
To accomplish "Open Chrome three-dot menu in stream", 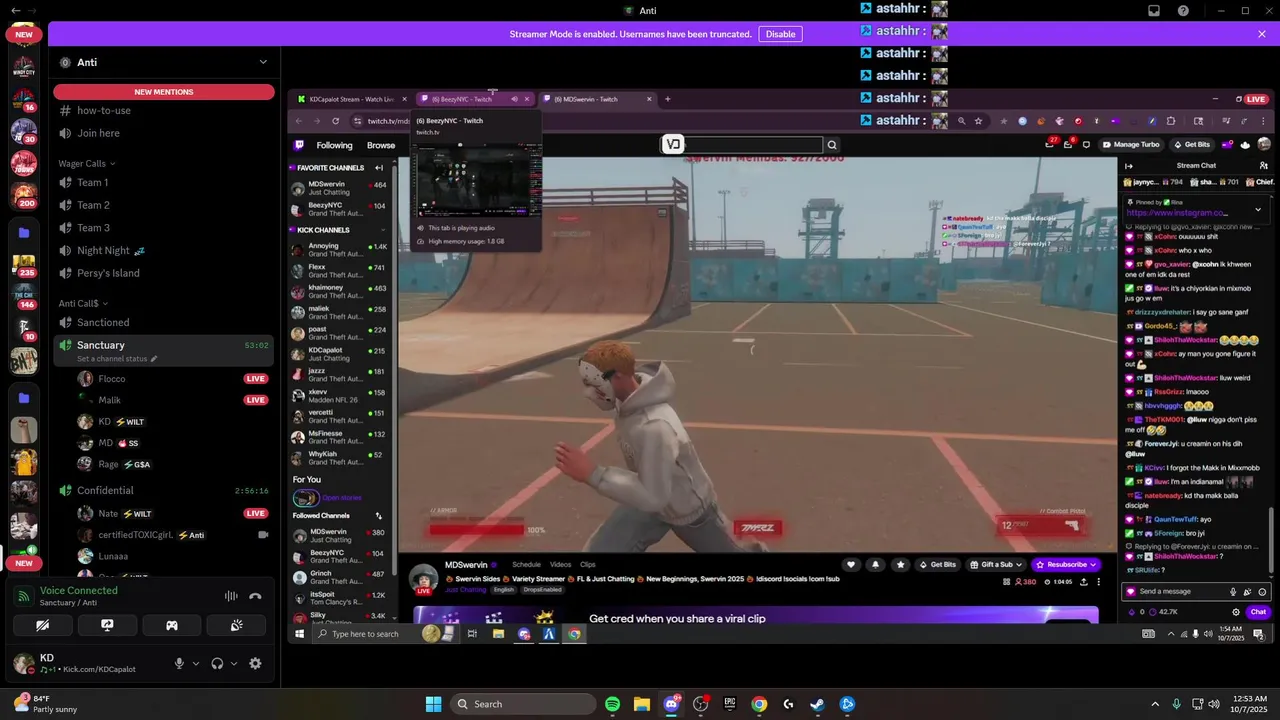I will [x=1264, y=121].
